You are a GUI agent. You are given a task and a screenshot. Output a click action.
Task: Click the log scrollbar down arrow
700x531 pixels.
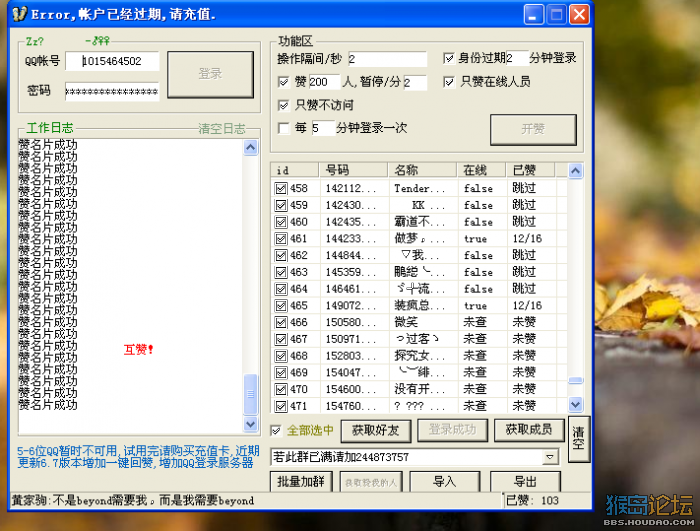pyautogui.click(x=251, y=423)
